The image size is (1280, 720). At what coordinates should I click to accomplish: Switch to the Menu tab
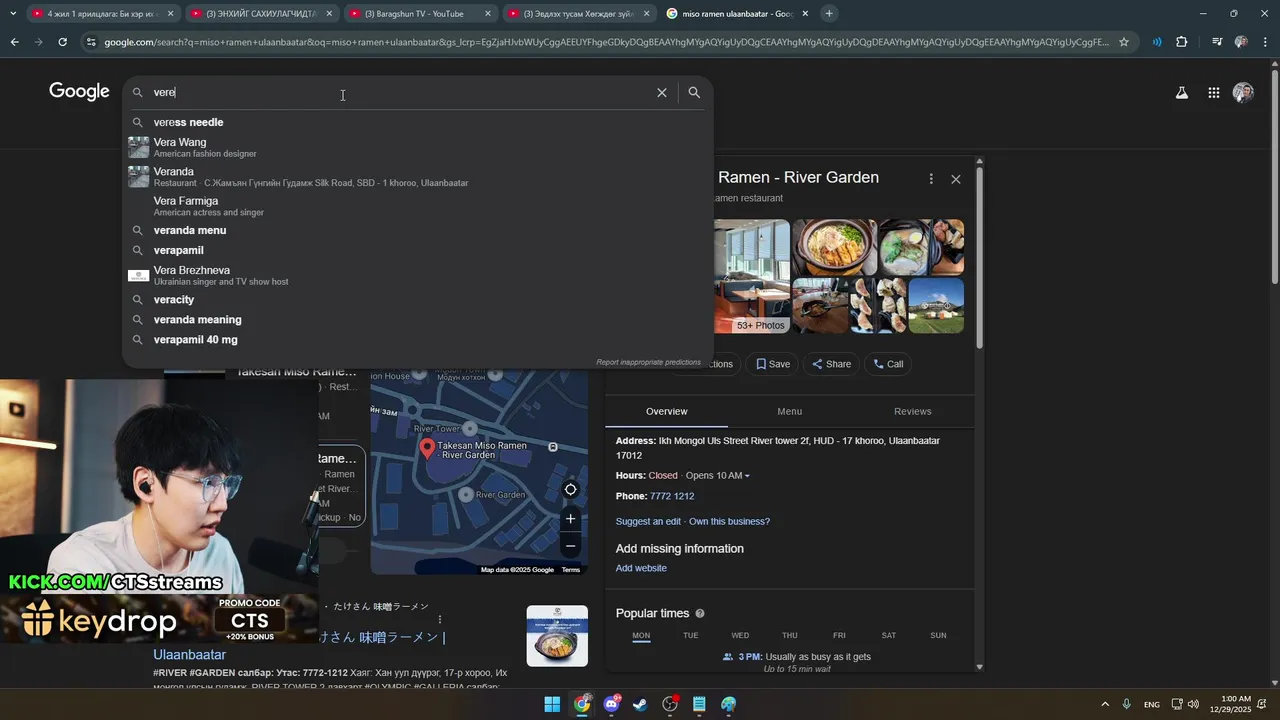789,411
